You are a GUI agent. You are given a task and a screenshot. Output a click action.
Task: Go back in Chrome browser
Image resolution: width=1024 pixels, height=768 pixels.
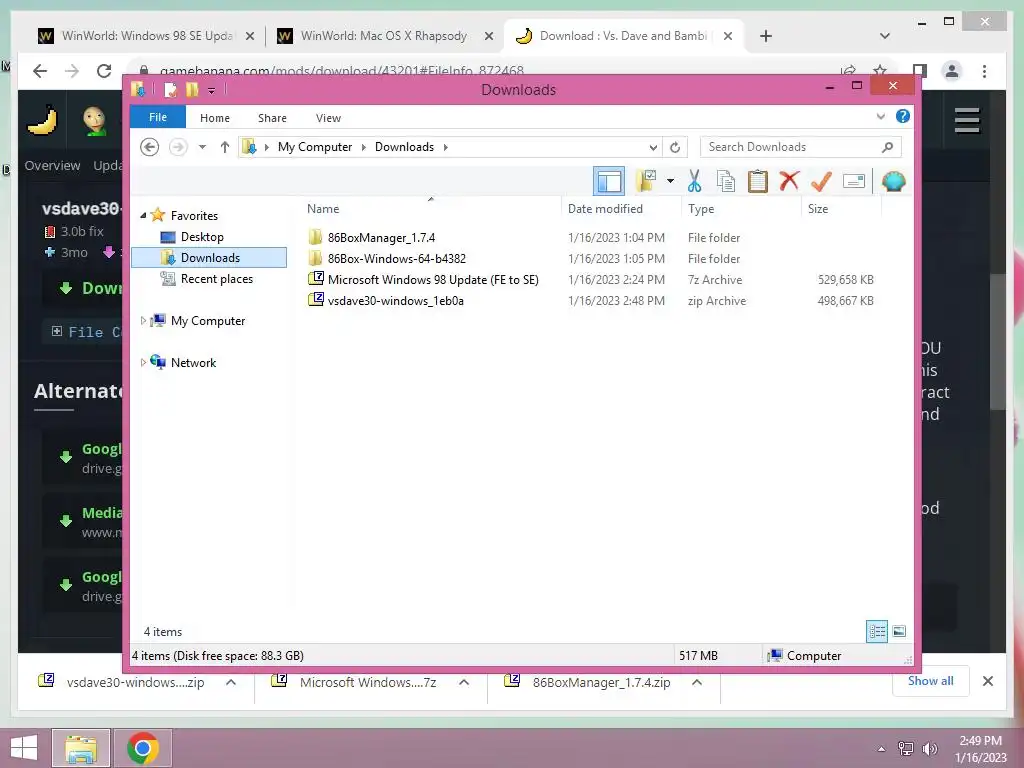pyautogui.click(x=40, y=71)
